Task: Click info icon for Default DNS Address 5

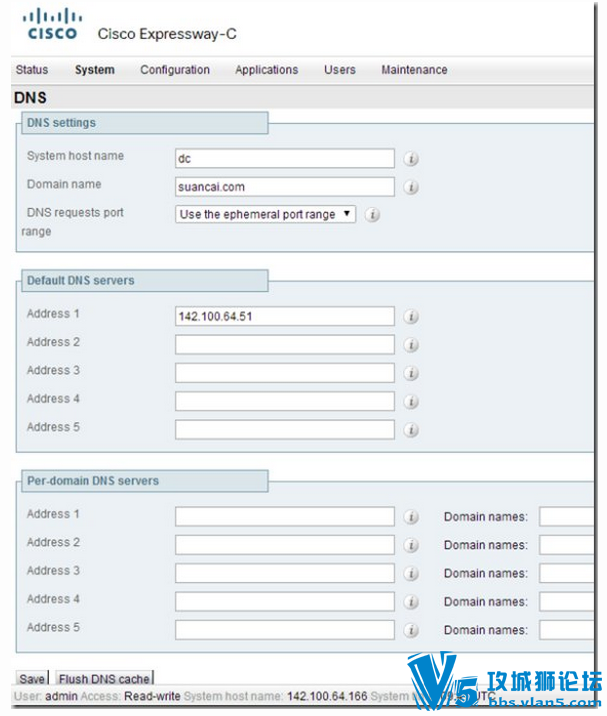Action: tap(411, 430)
